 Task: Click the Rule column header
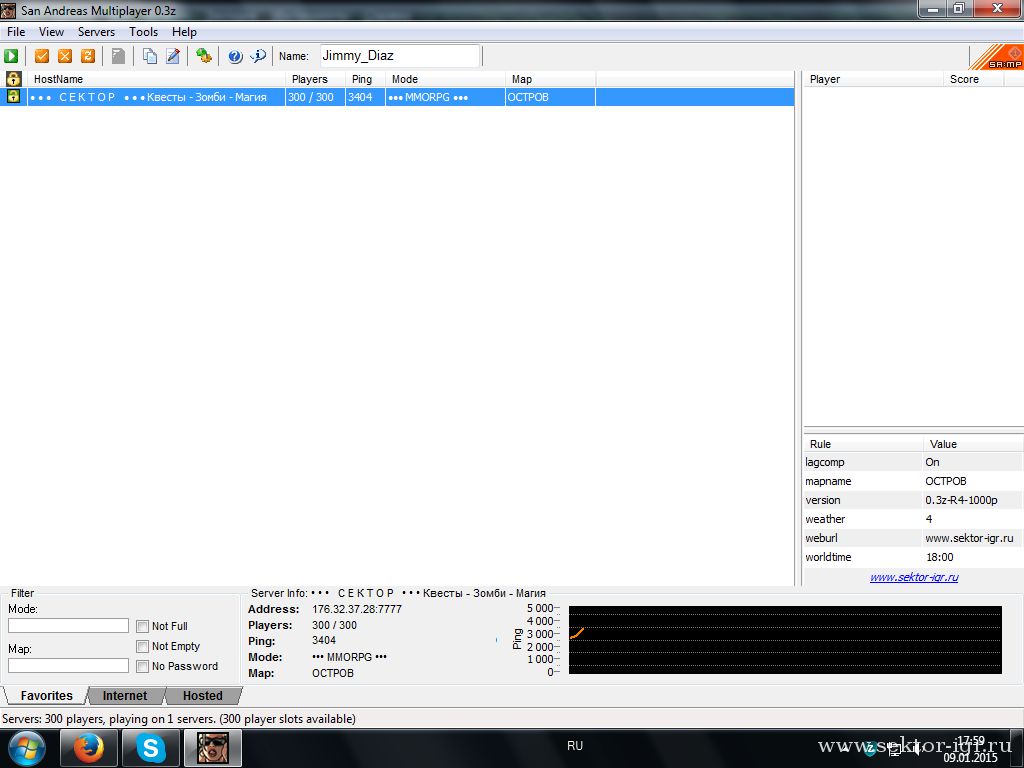[863, 444]
